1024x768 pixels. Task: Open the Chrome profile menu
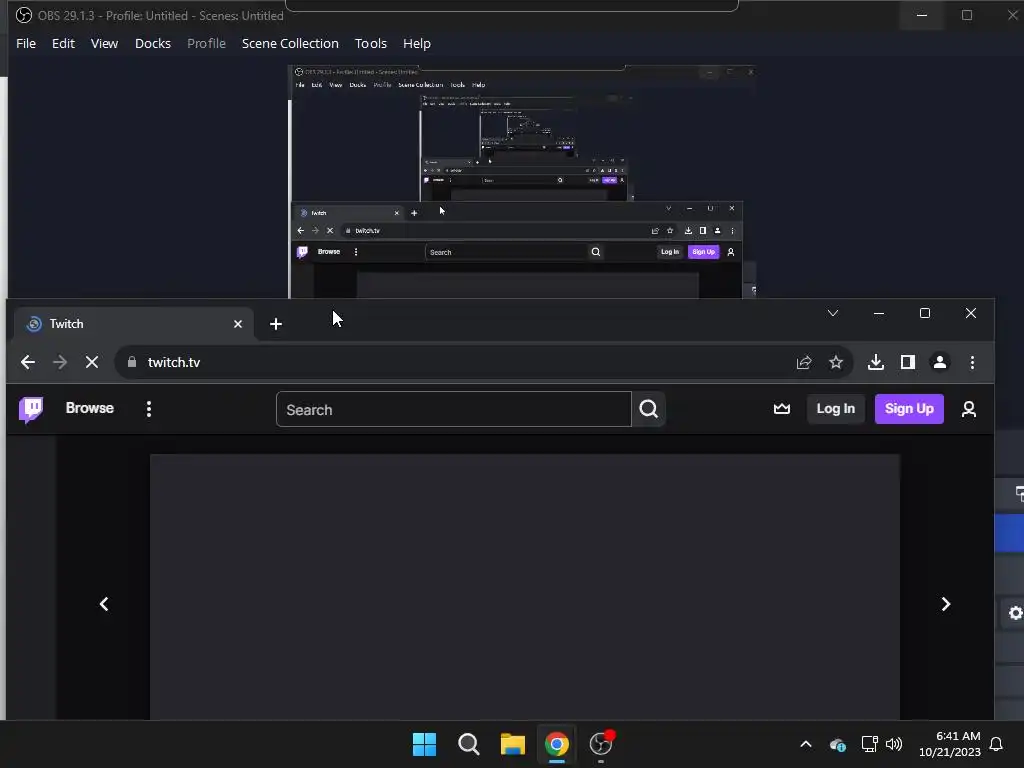click(940, 362)
